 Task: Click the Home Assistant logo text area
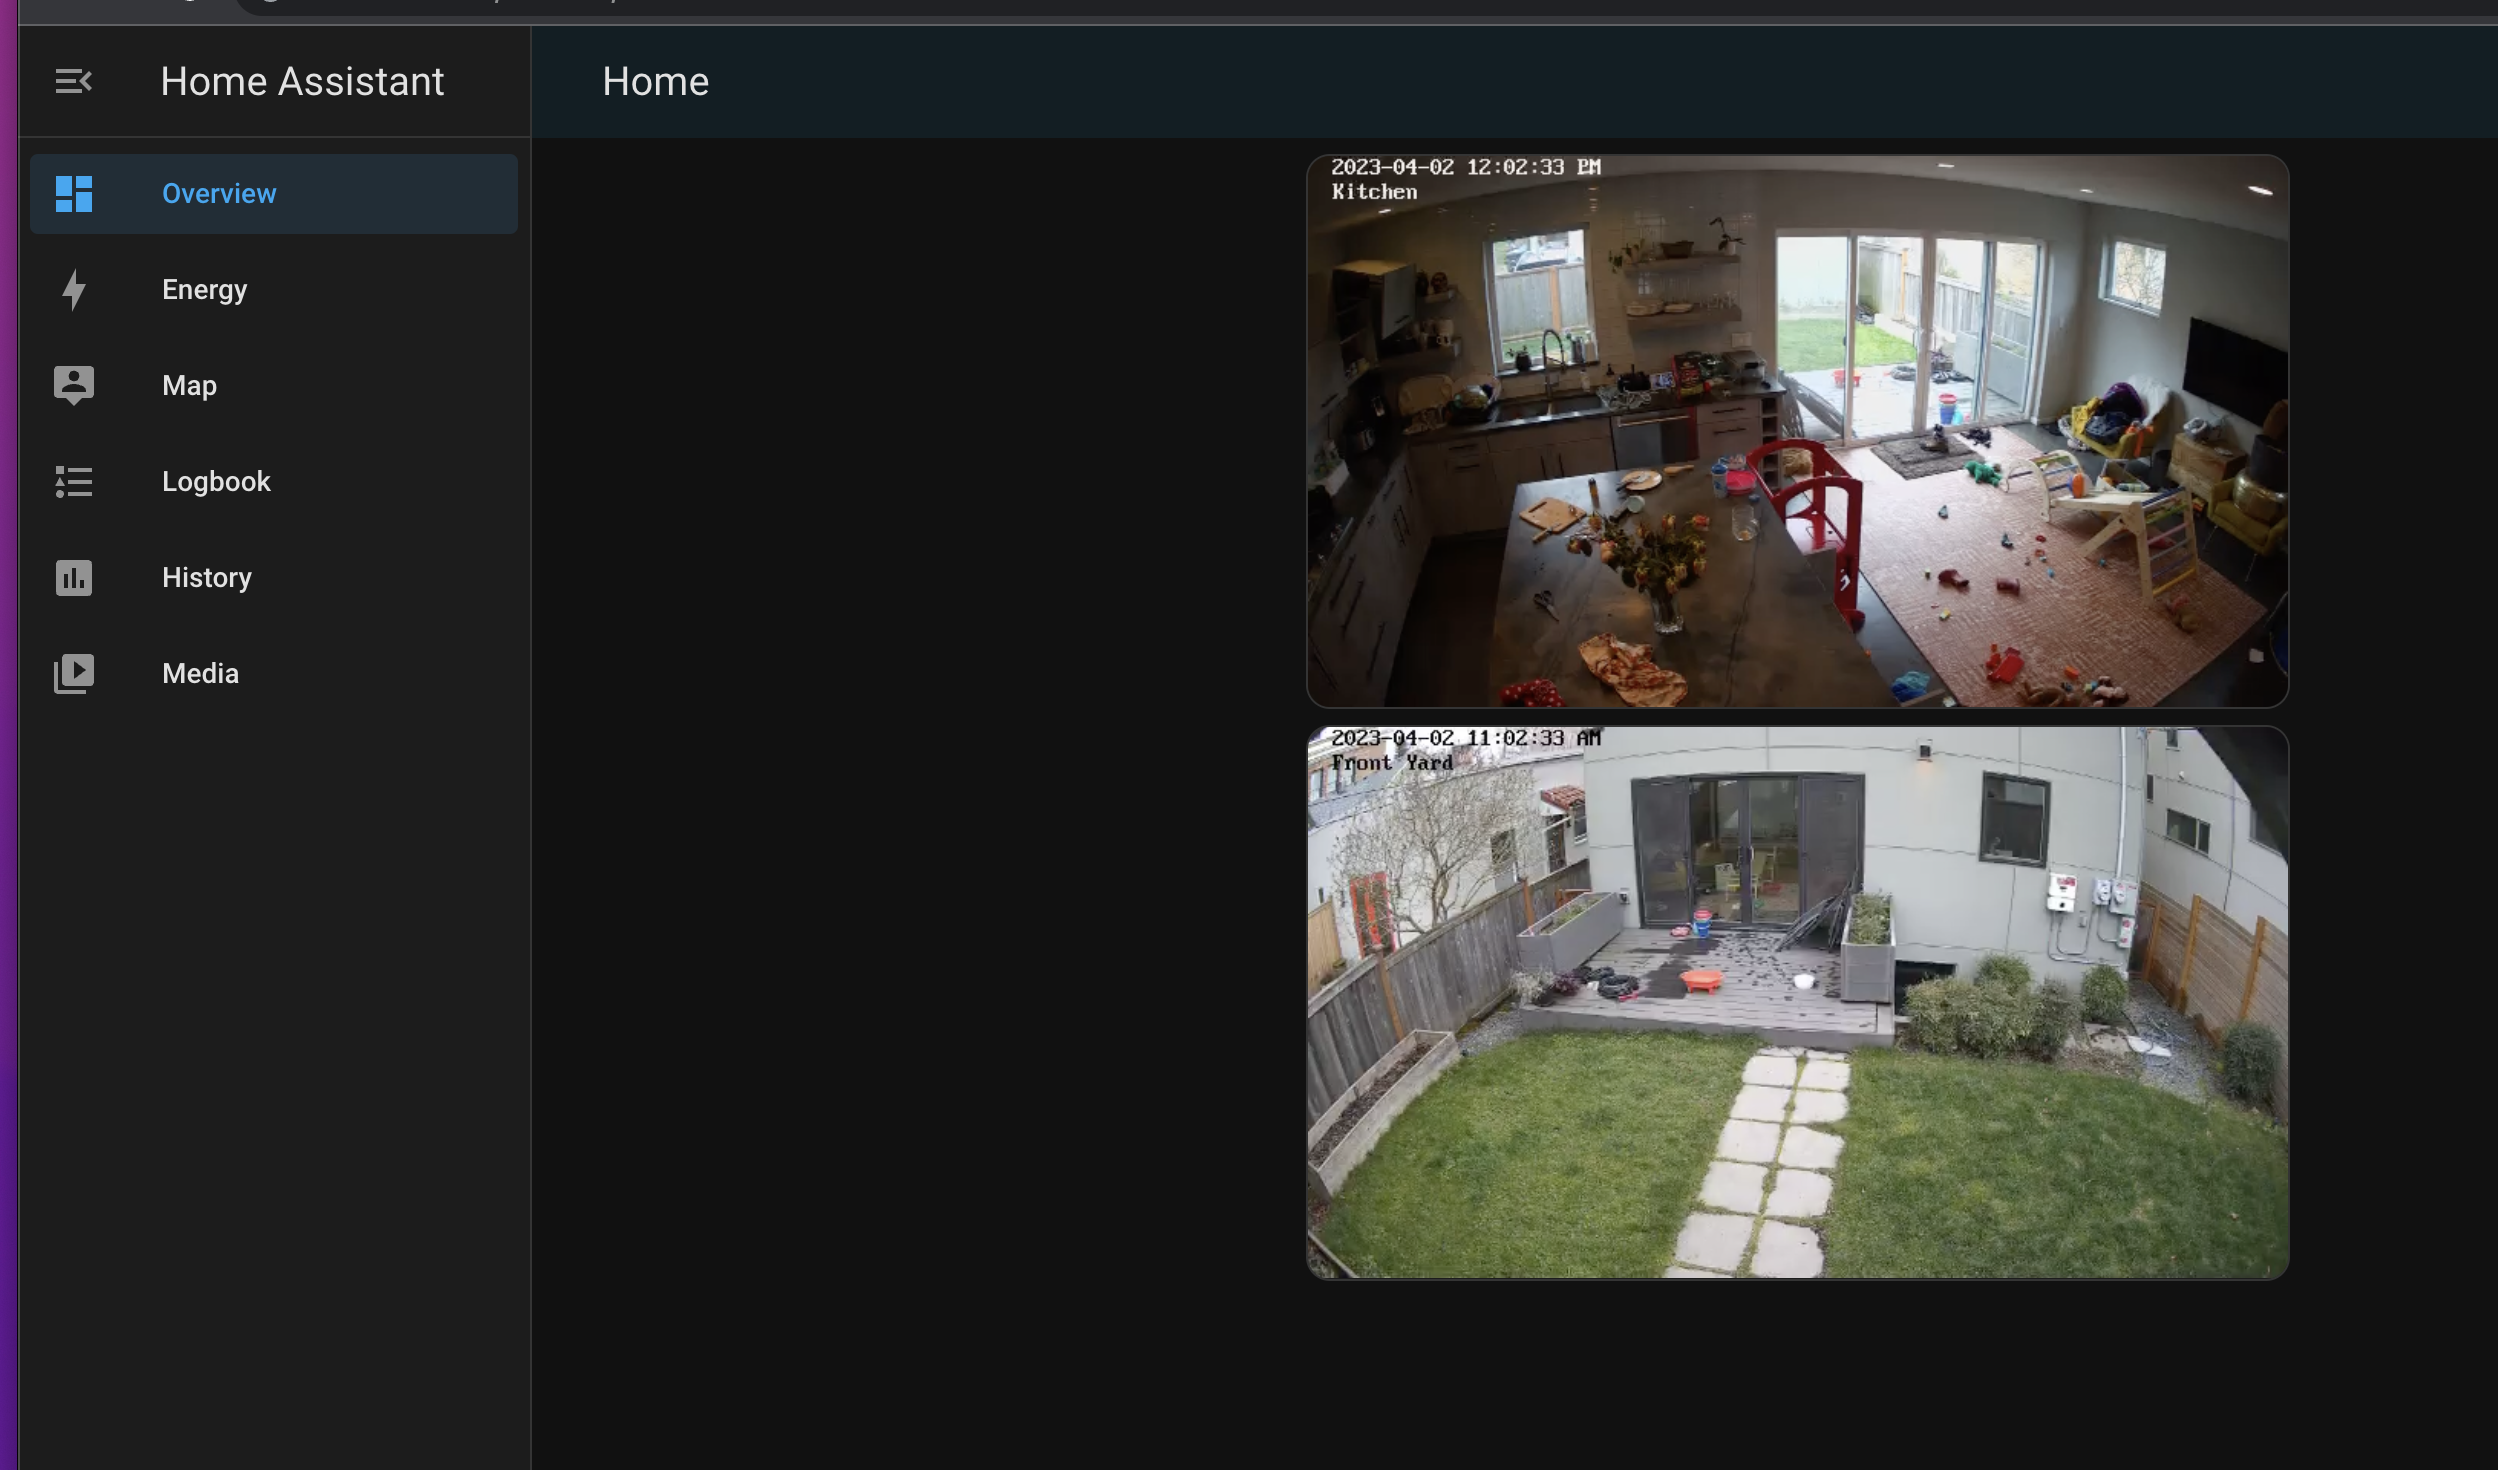coord(302,80)
